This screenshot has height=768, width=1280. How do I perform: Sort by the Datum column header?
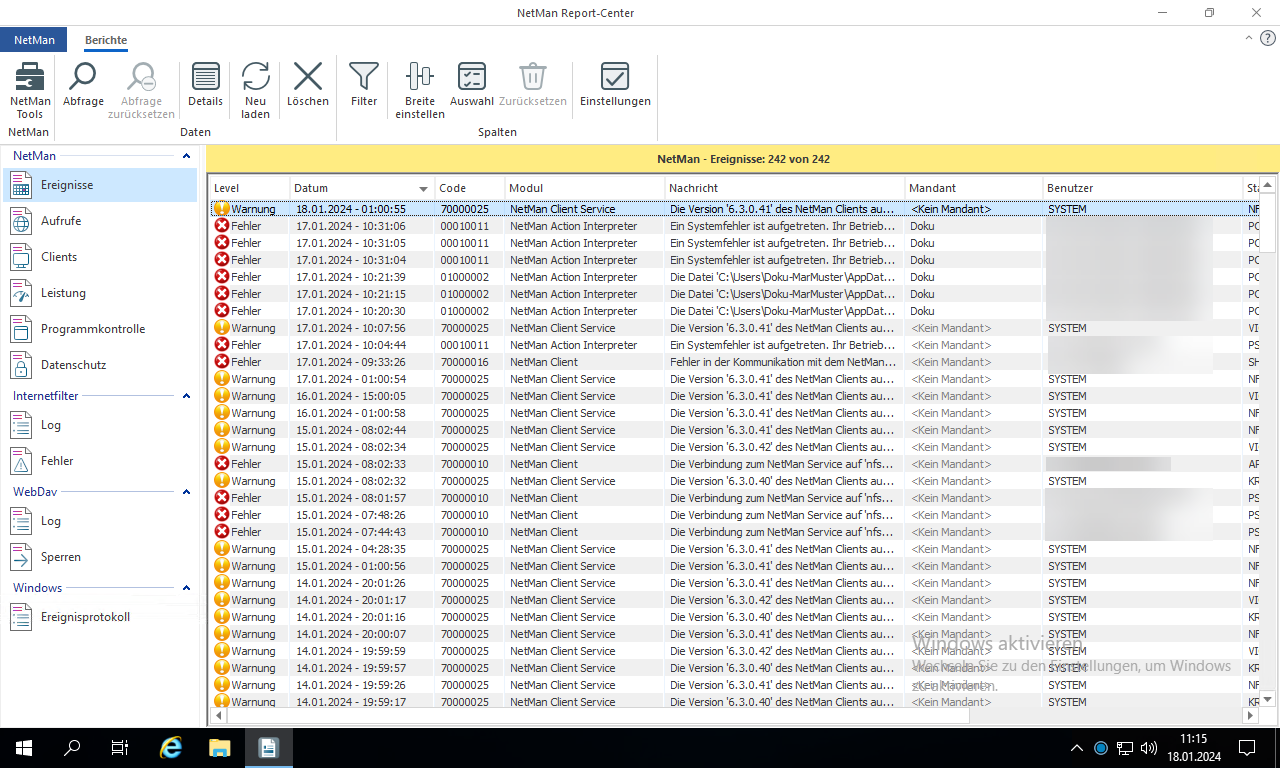[355, 188]
